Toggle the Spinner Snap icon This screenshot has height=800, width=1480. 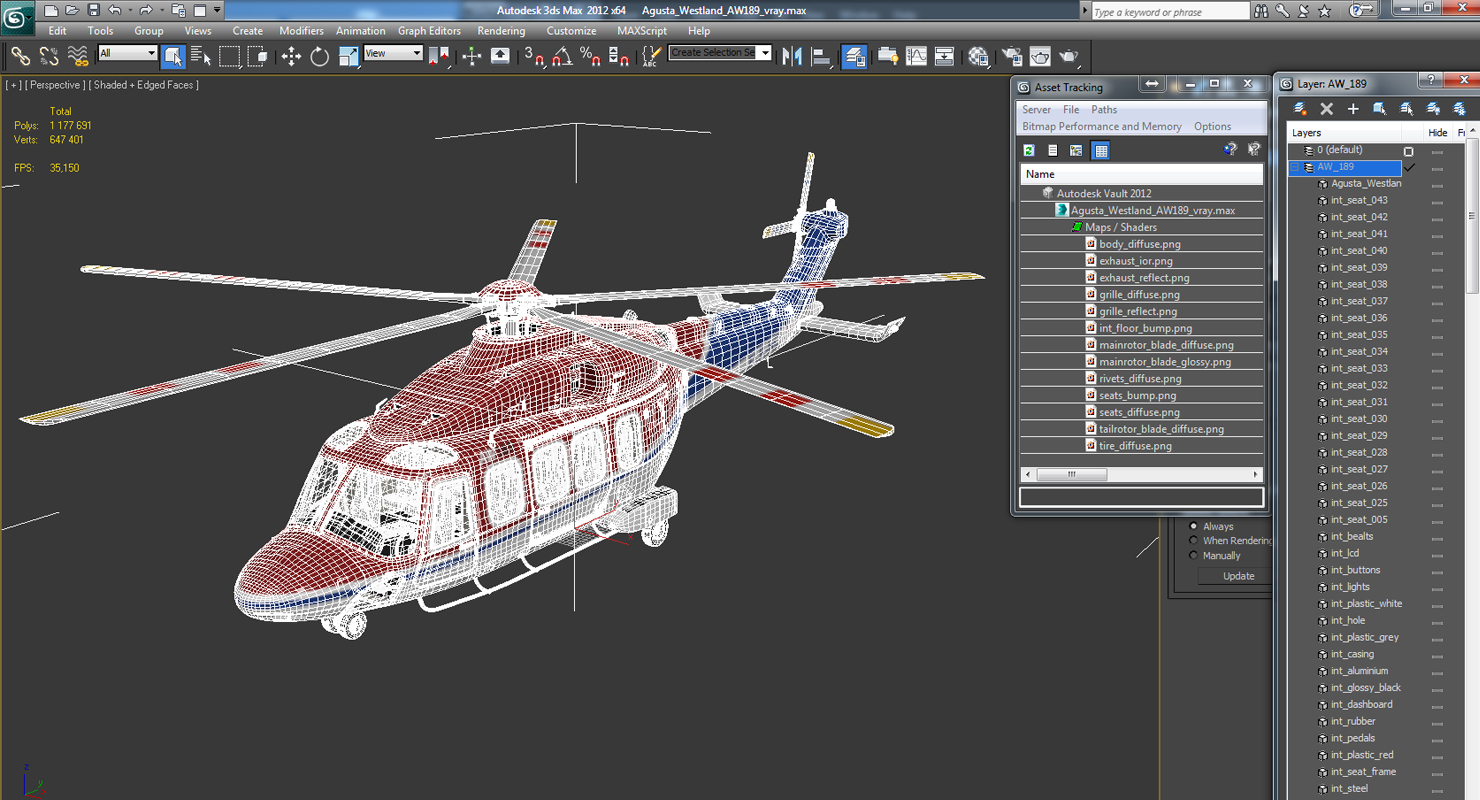coord(619,56)
